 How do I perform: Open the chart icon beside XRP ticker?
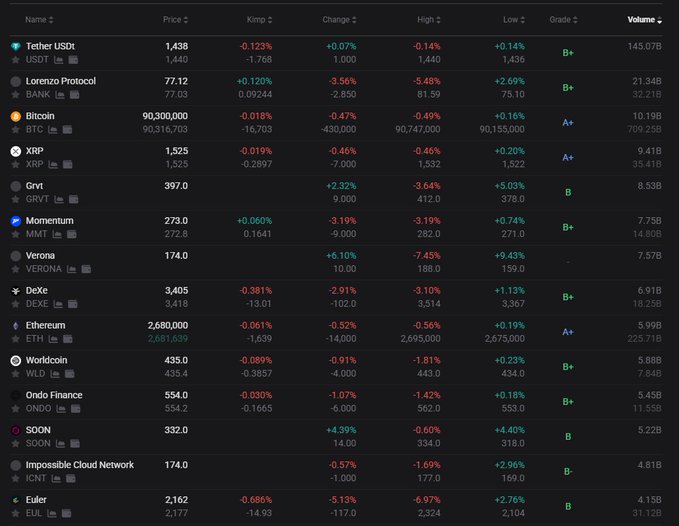(x=53, y=165)
